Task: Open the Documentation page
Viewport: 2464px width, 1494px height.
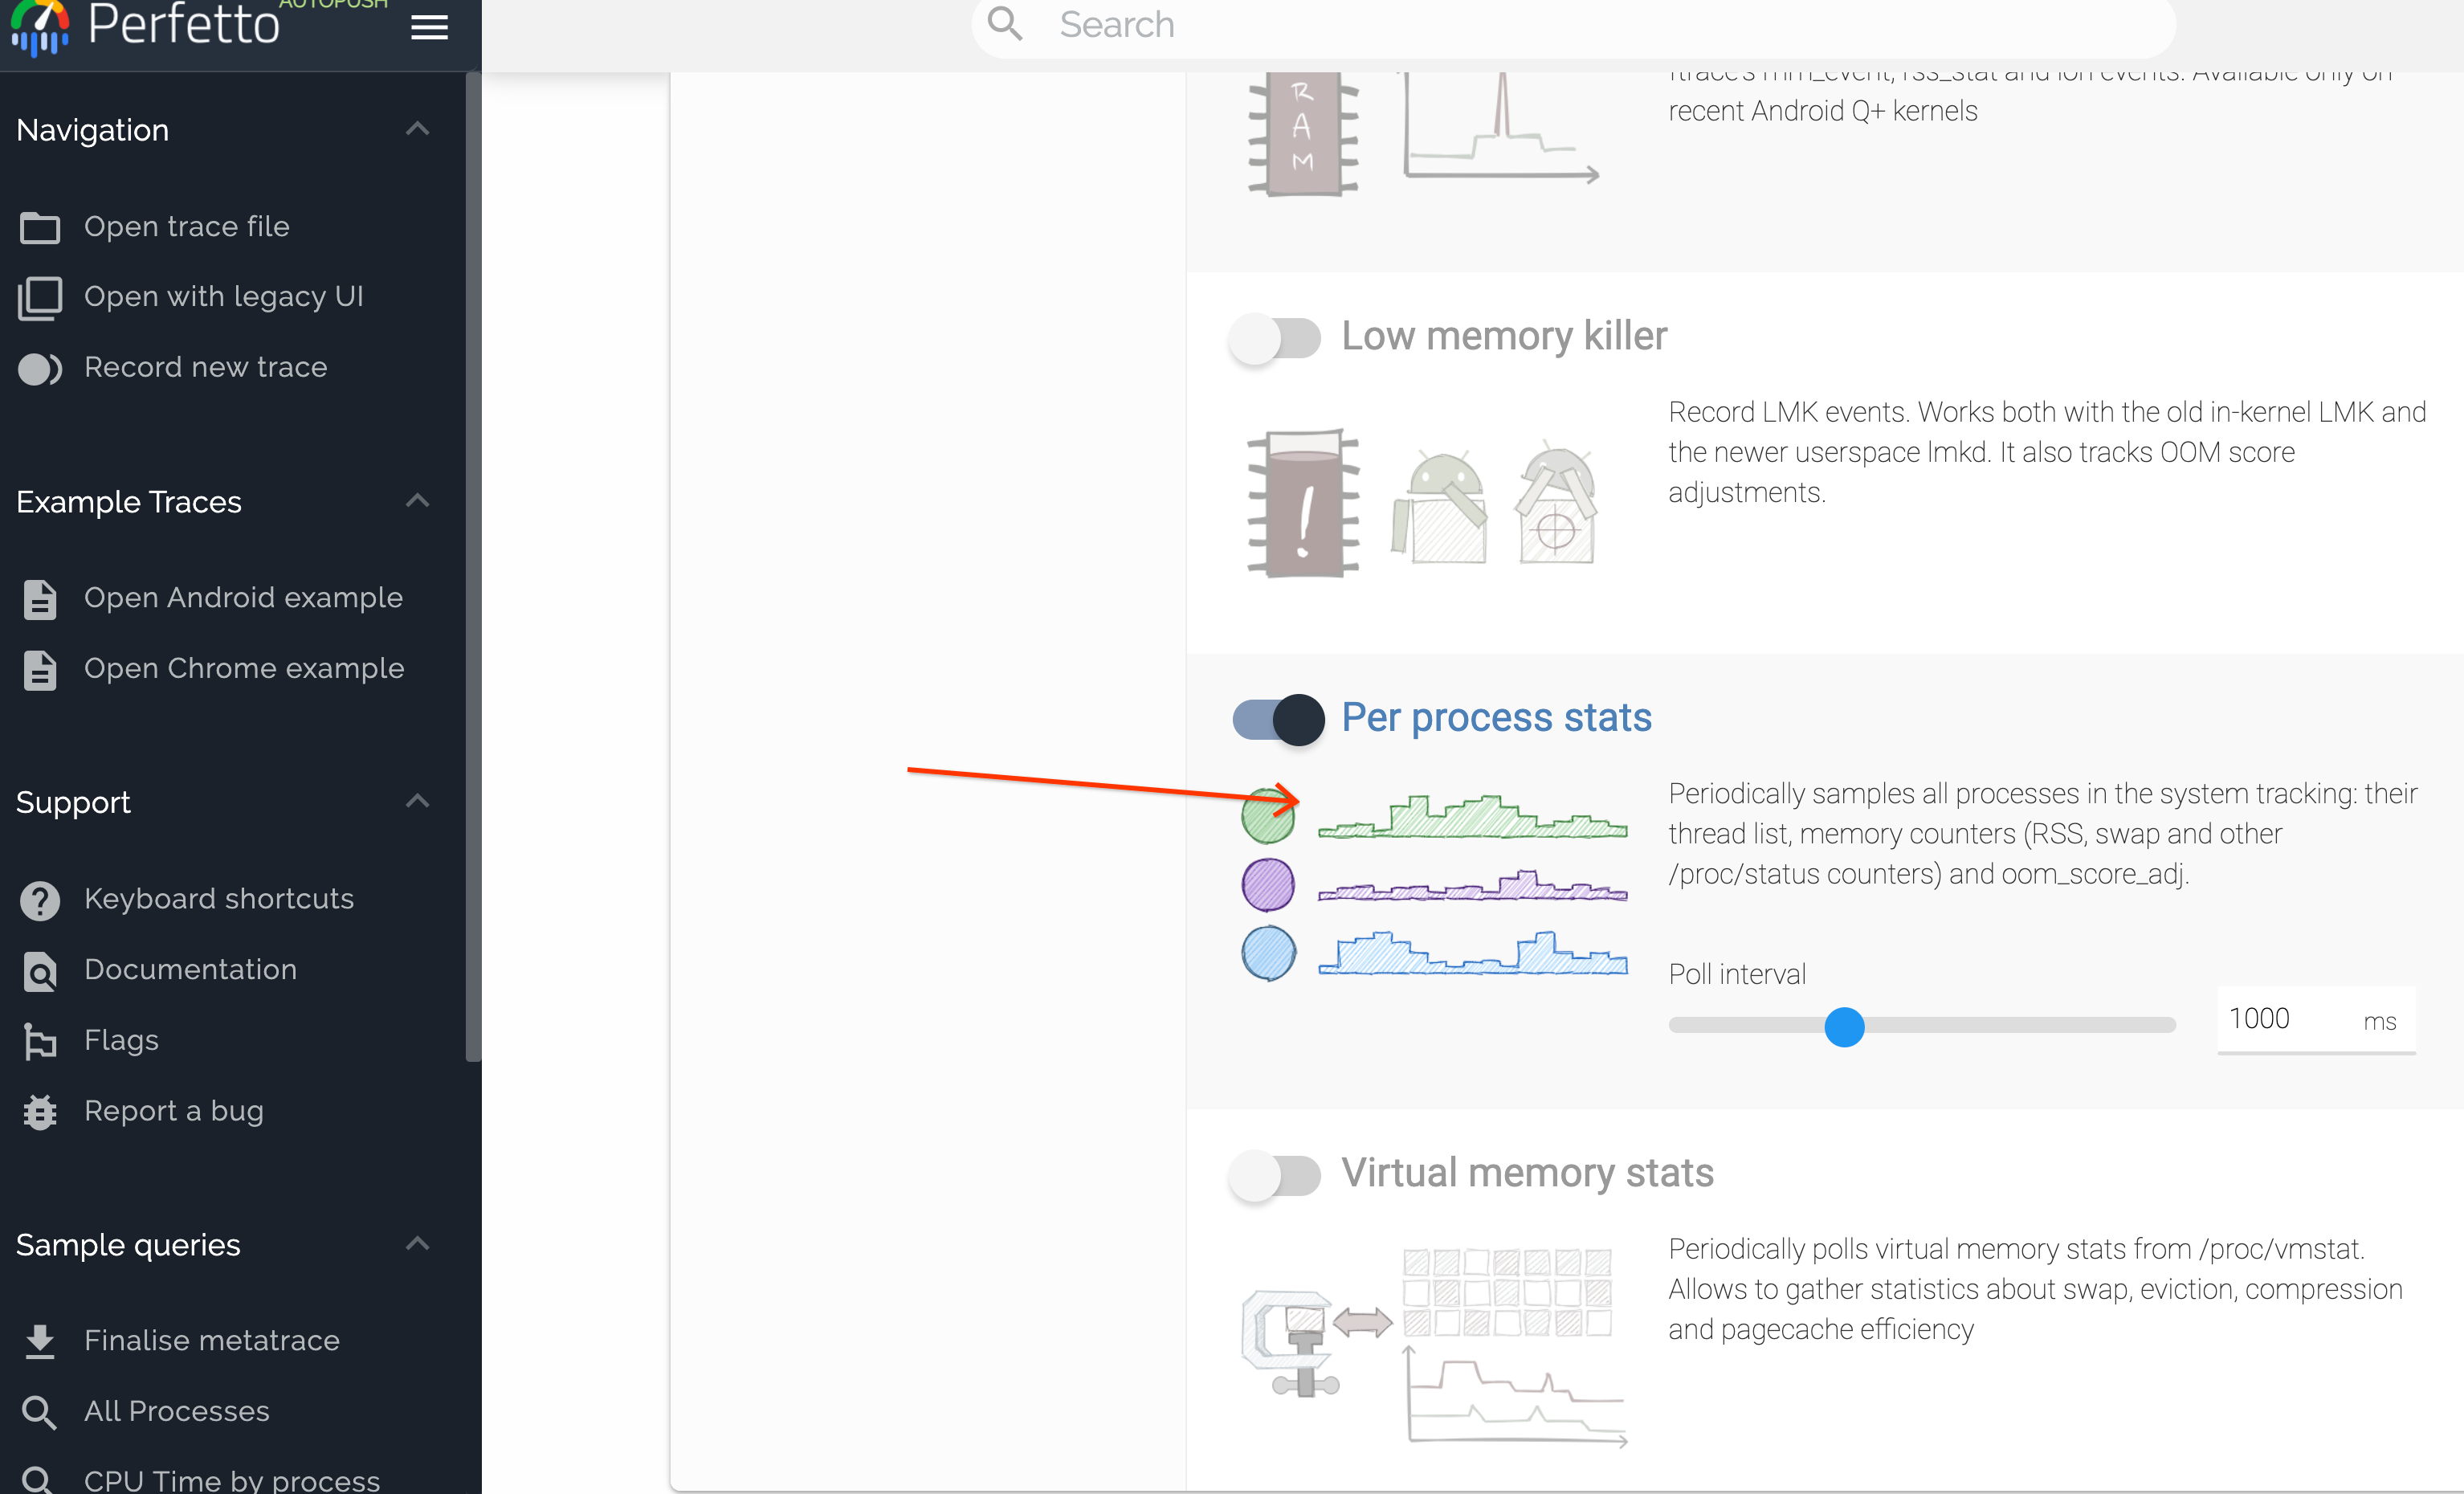Action: tap(190, 969)
